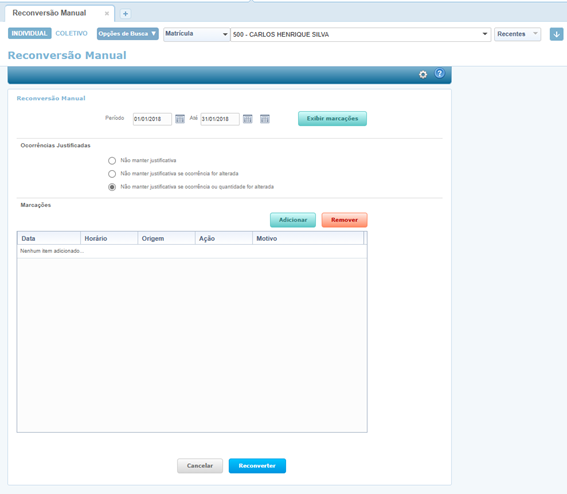Click the Marcações section label
Viewport: 567px width, 494px height.
click(36, 205)
